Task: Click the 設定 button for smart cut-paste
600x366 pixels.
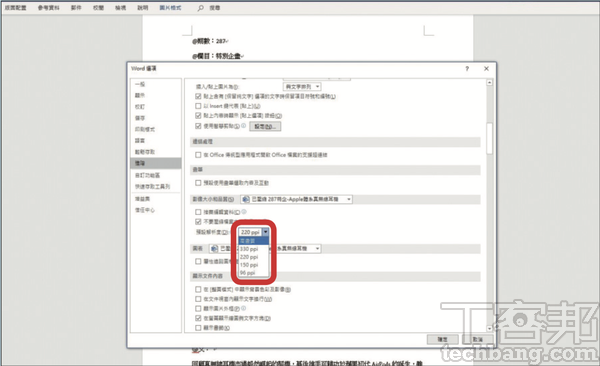Action: [265, 126]
